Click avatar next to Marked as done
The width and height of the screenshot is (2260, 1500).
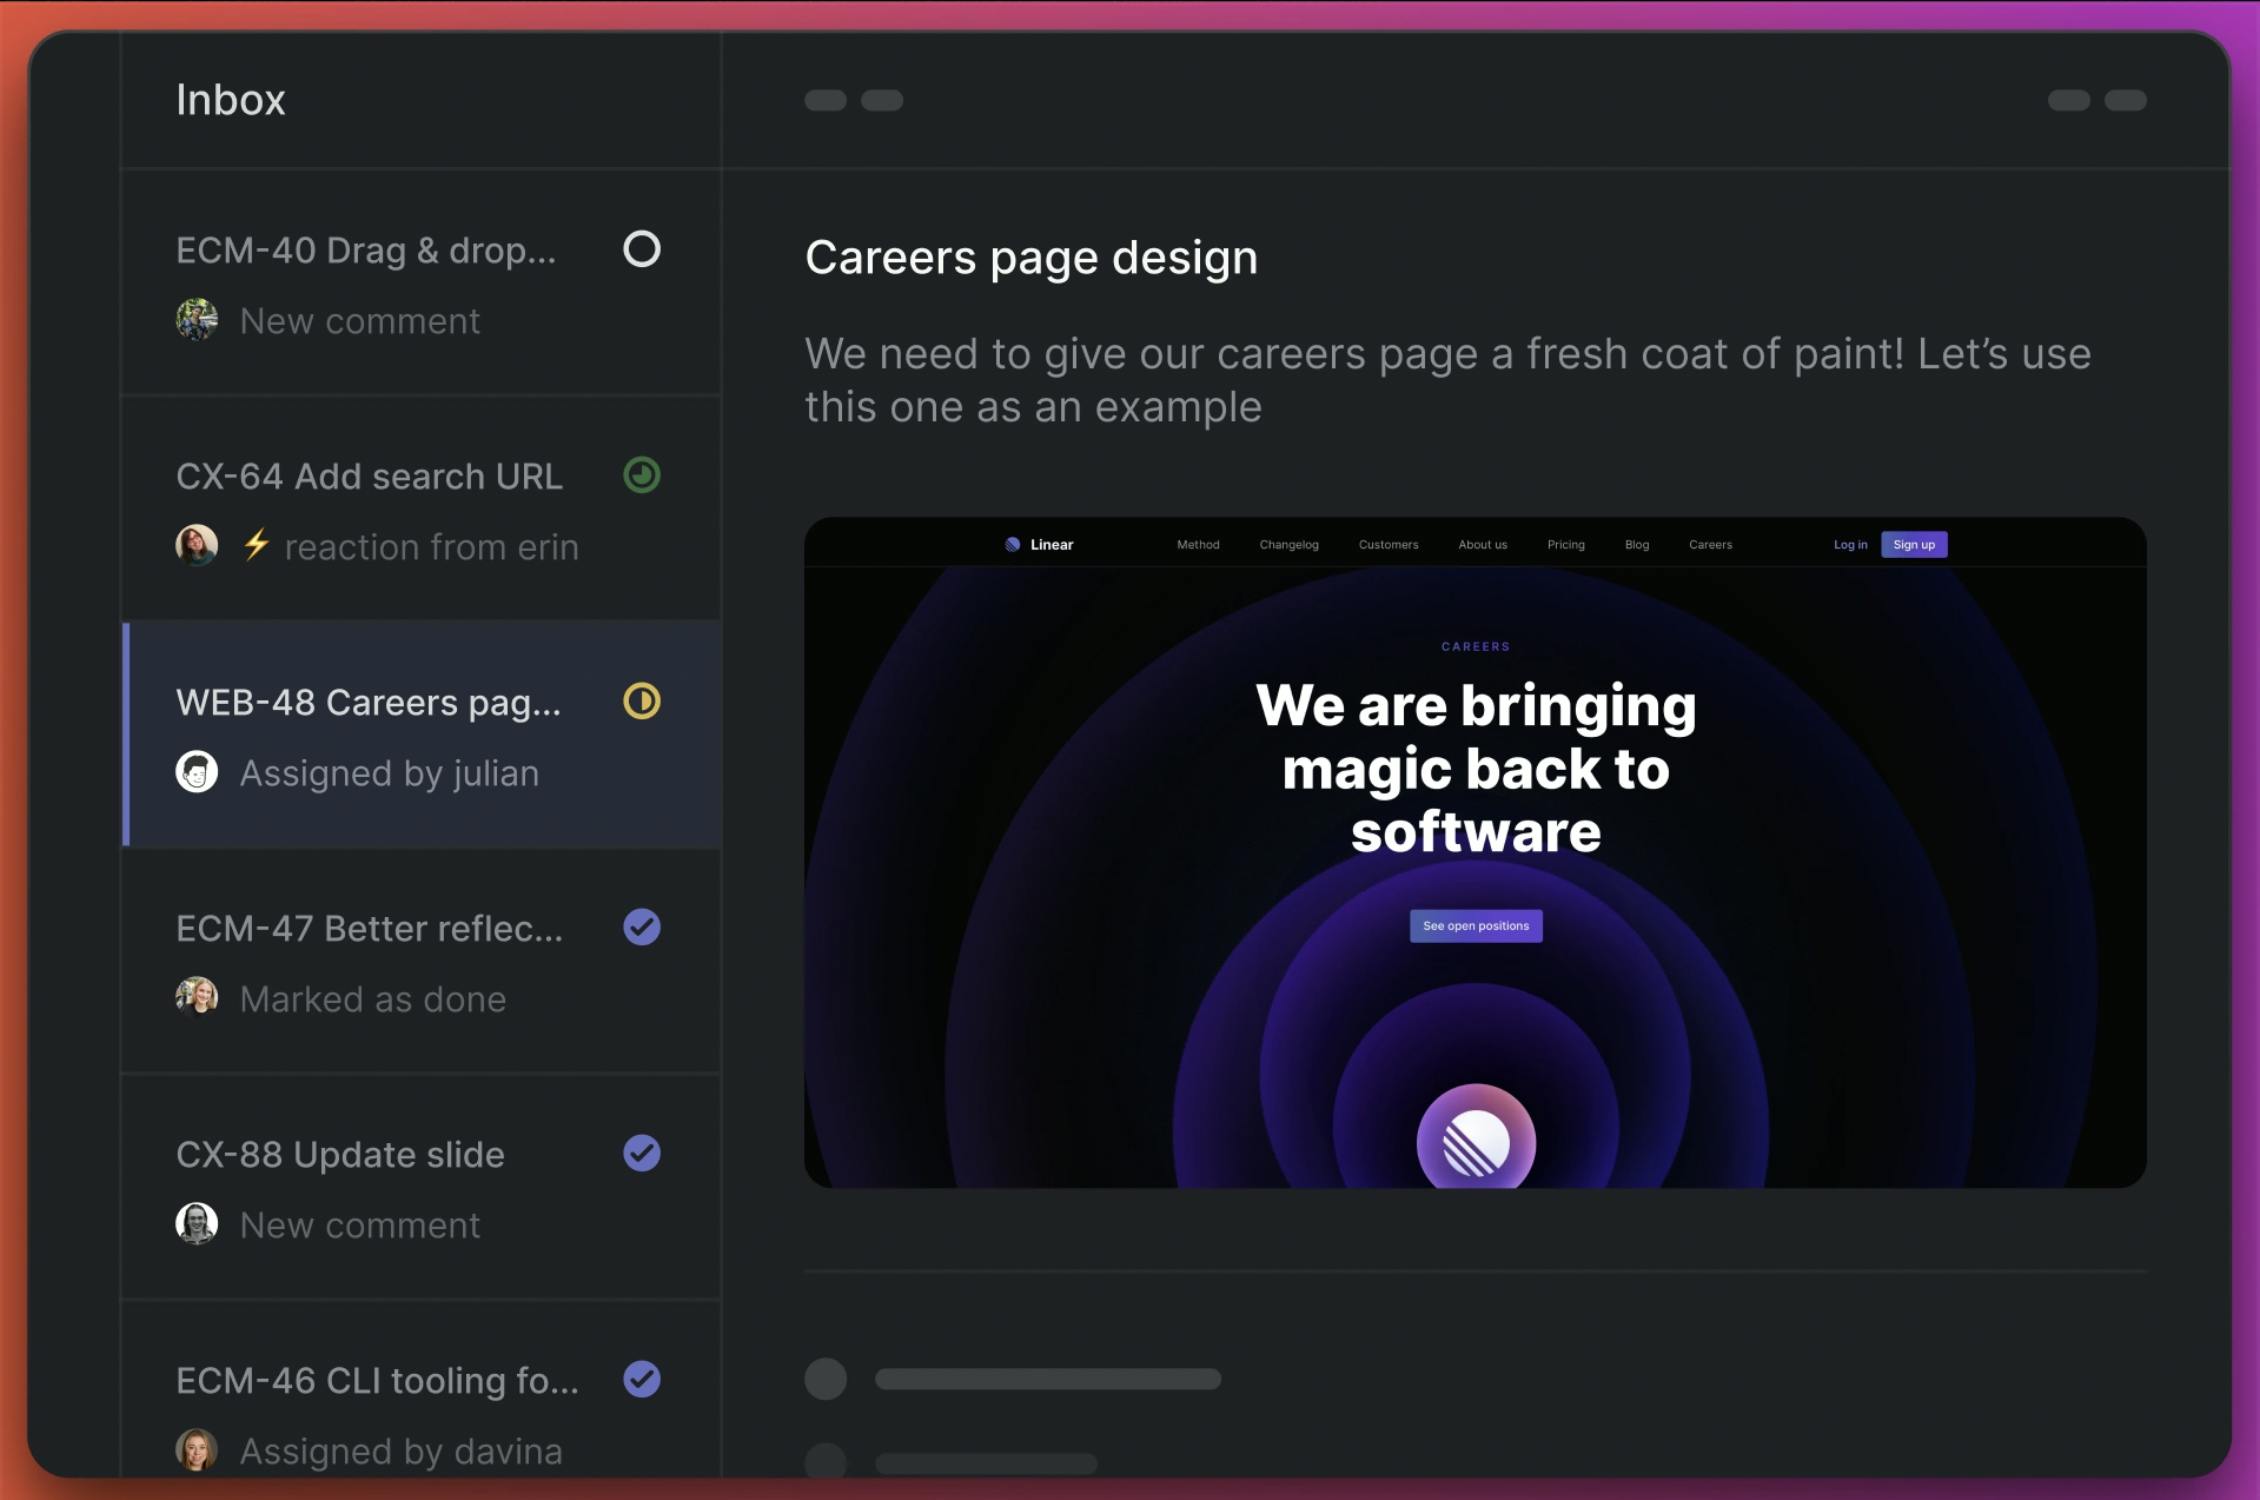point(197,998)
